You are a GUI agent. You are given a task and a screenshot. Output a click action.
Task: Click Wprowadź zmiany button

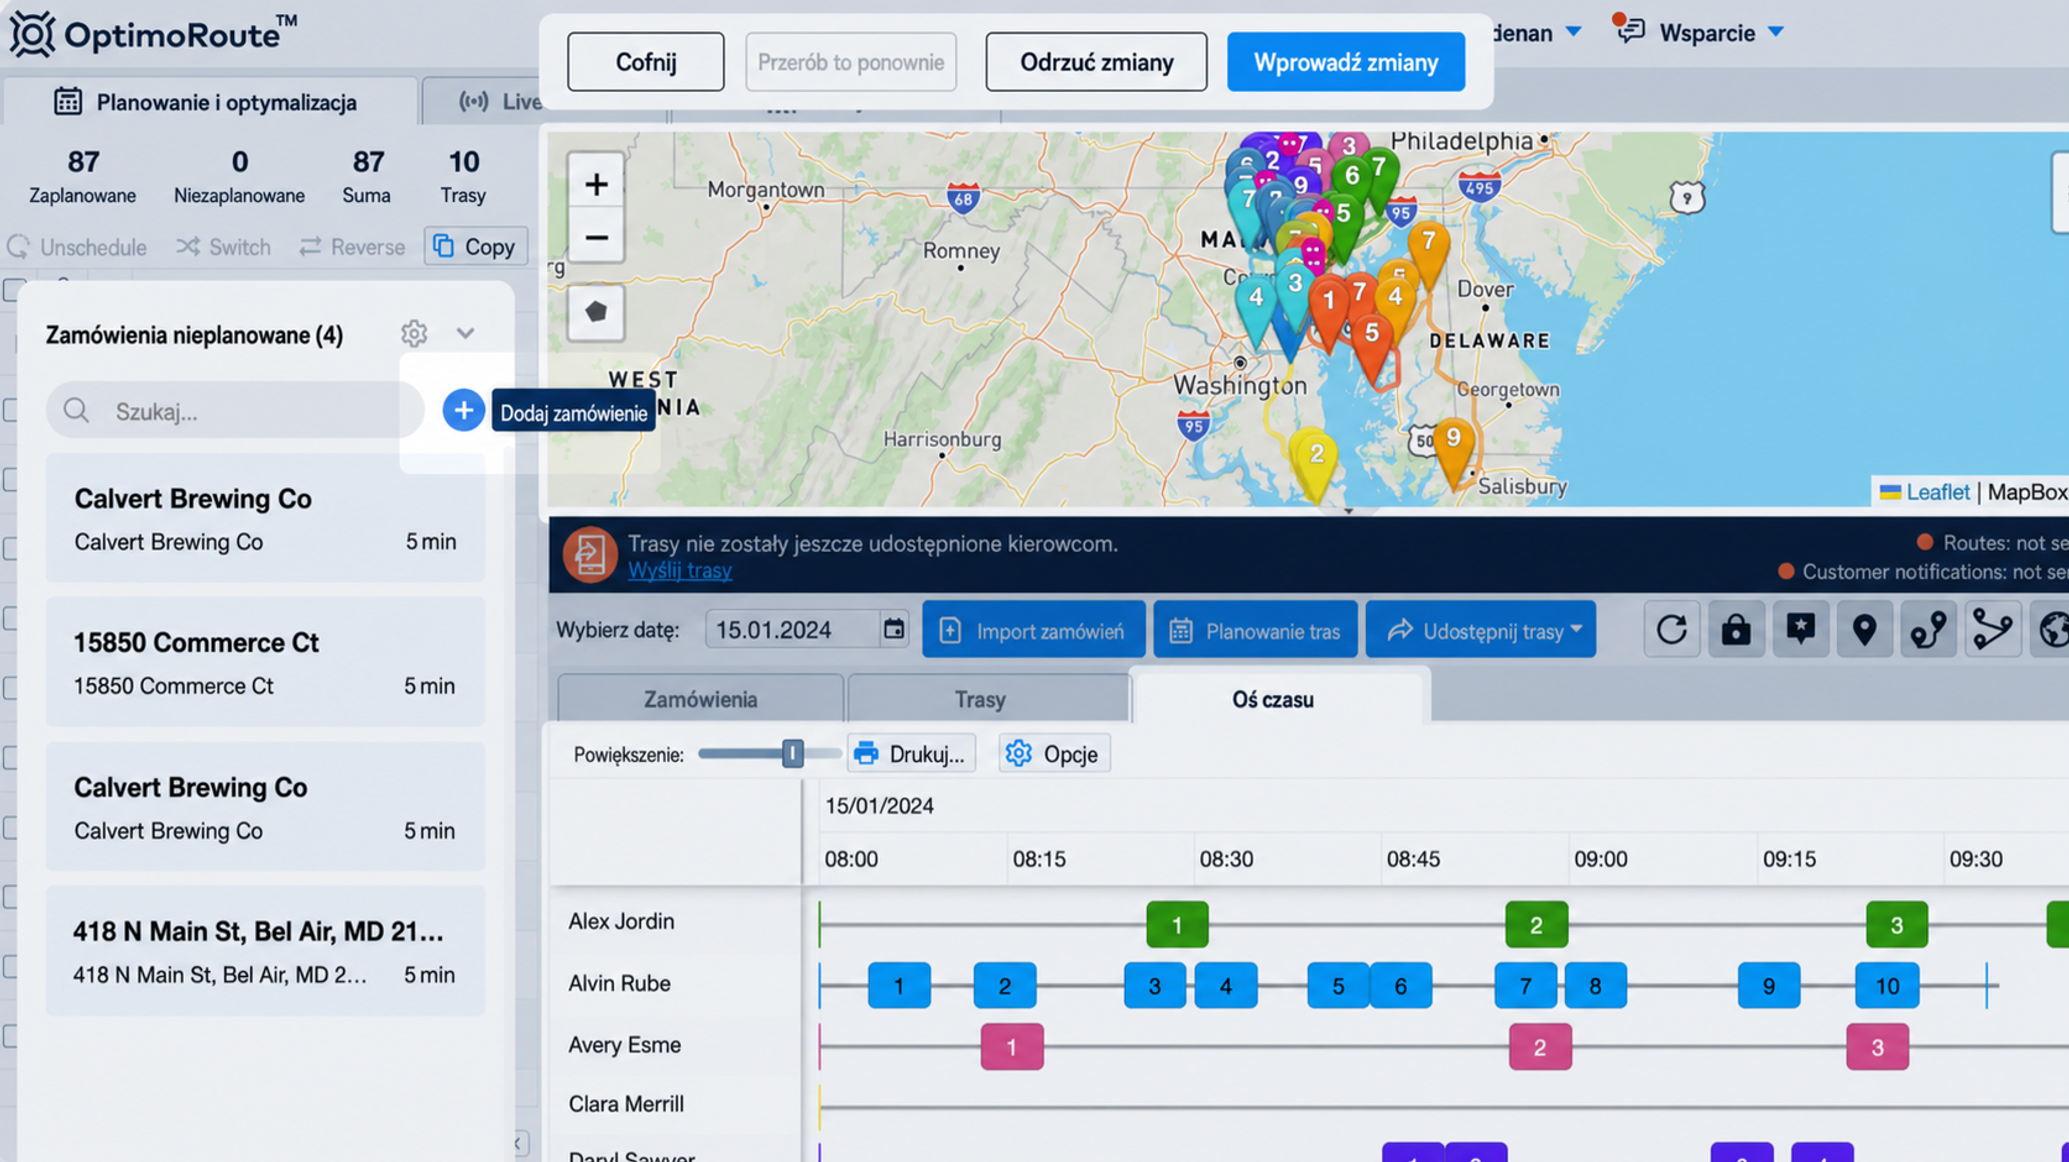[1346, 62]
